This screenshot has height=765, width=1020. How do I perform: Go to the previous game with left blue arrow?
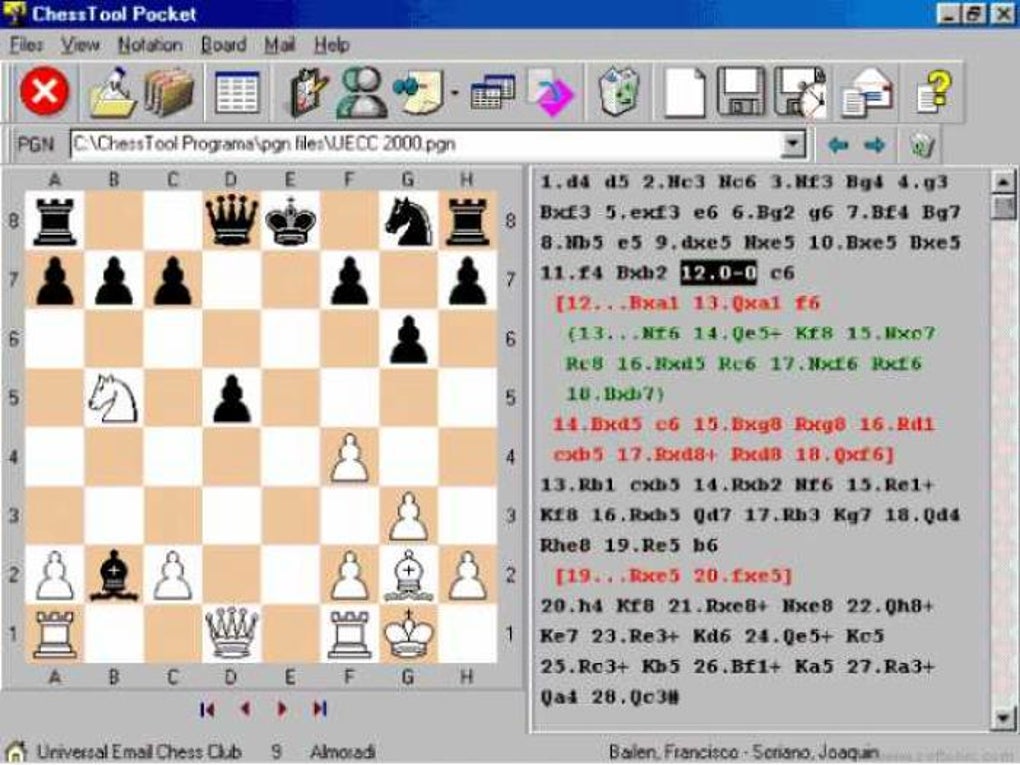[838, 144]
